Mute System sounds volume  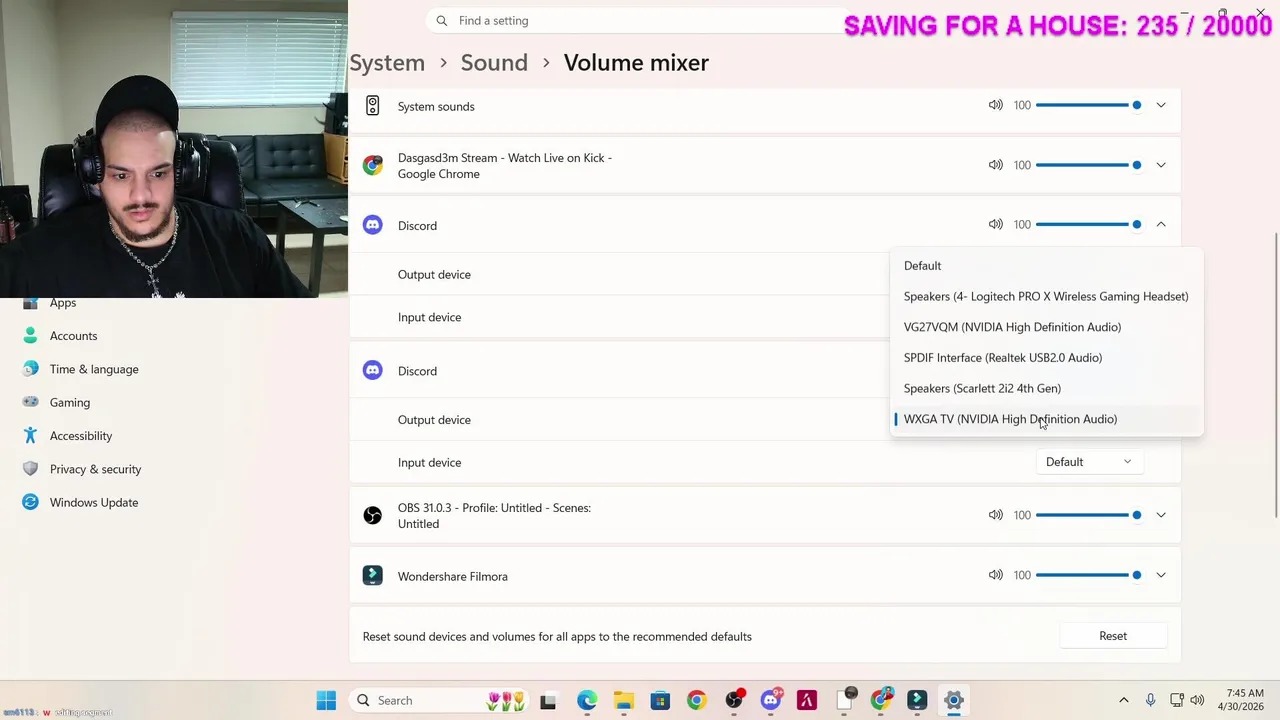click(995, 105)
